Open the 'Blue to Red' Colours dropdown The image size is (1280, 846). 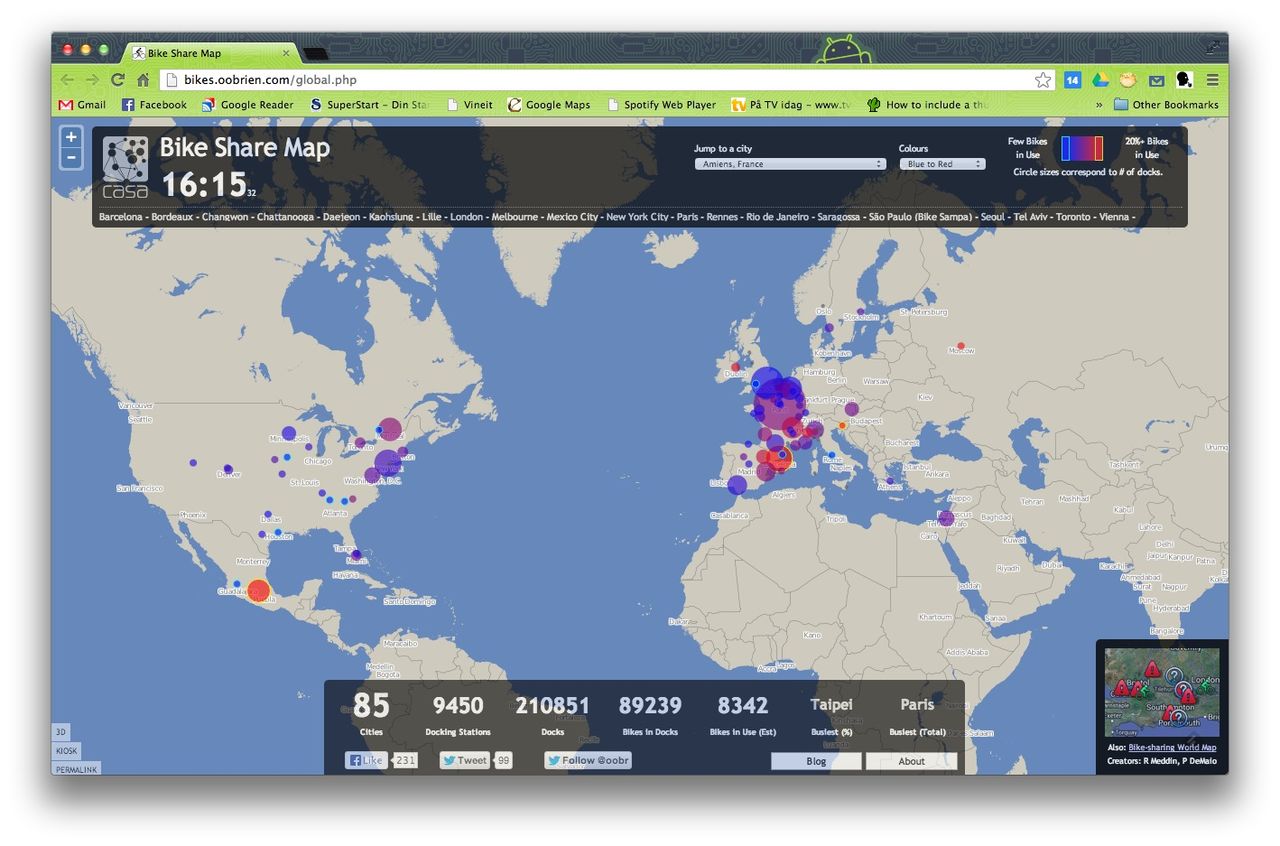(x=941, y=163)
